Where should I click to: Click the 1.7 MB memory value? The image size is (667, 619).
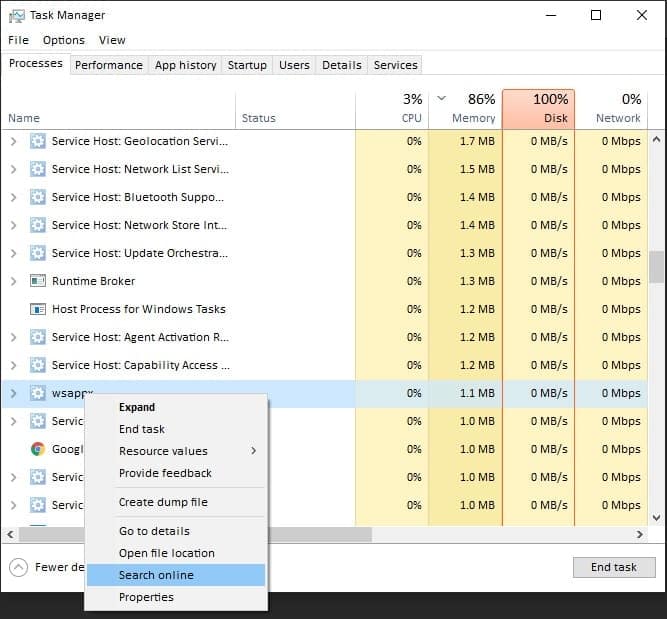(x=477, y=141)
